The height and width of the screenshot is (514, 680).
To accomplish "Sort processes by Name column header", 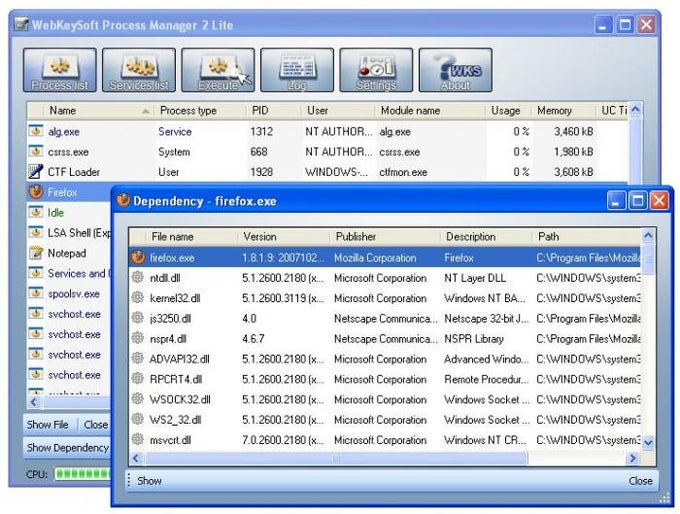I will pos(98,111).
